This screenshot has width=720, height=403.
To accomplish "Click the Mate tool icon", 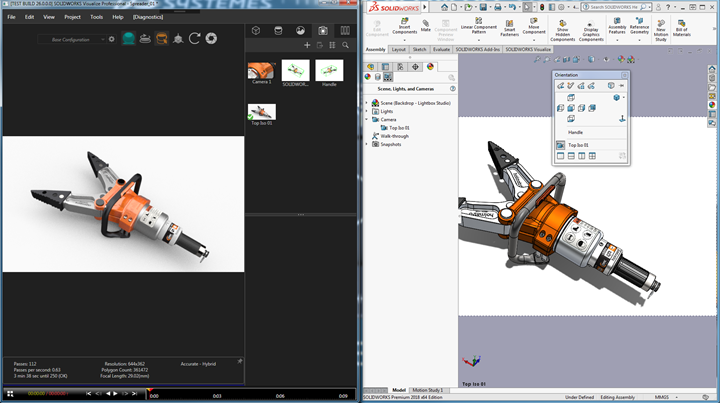I will [x=426, y=22].
